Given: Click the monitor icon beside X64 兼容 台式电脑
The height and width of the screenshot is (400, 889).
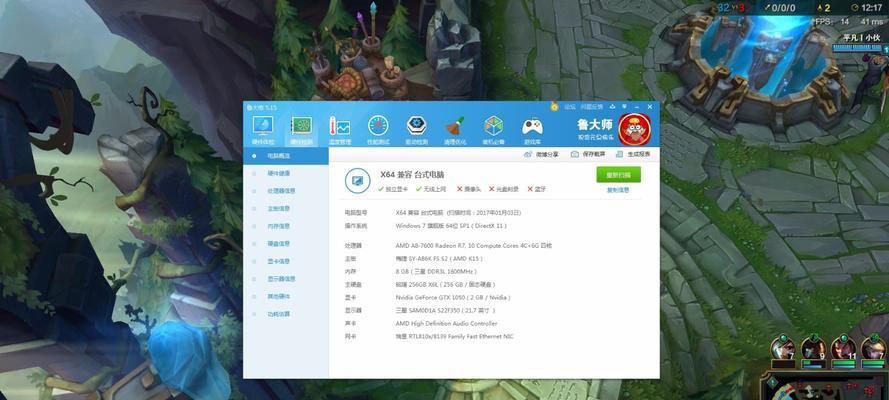Looking at the screenshot, I should [358, 181].
